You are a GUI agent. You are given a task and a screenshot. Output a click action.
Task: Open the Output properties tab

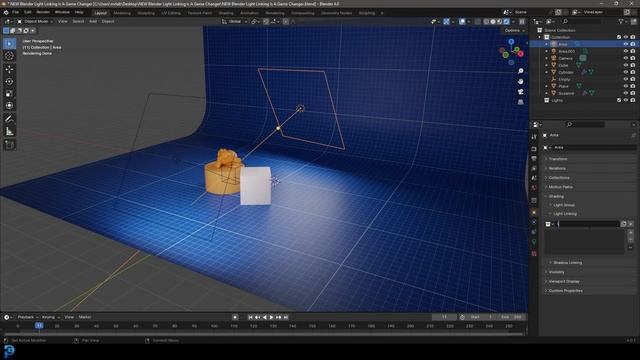point(534,159)
